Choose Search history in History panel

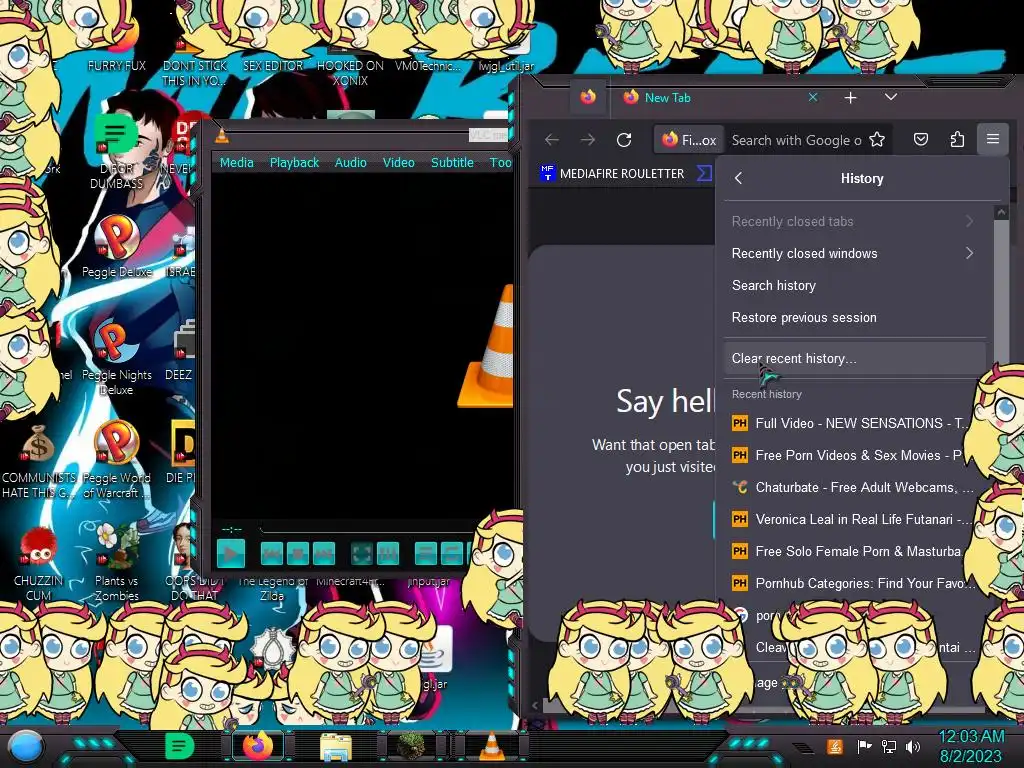pos(854,285)
